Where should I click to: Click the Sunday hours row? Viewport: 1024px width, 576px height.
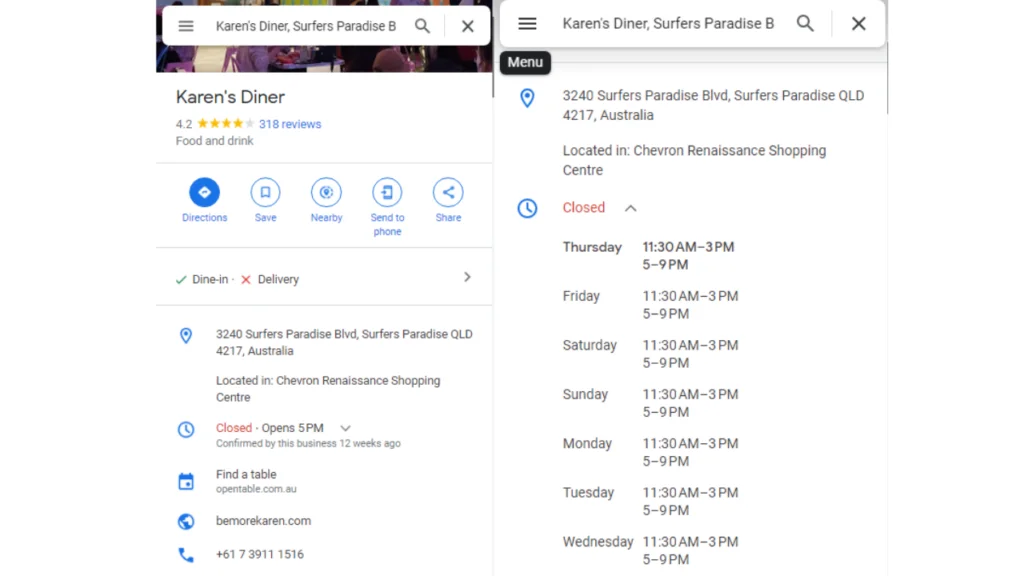pyautogui.click(x=650, y=403)
